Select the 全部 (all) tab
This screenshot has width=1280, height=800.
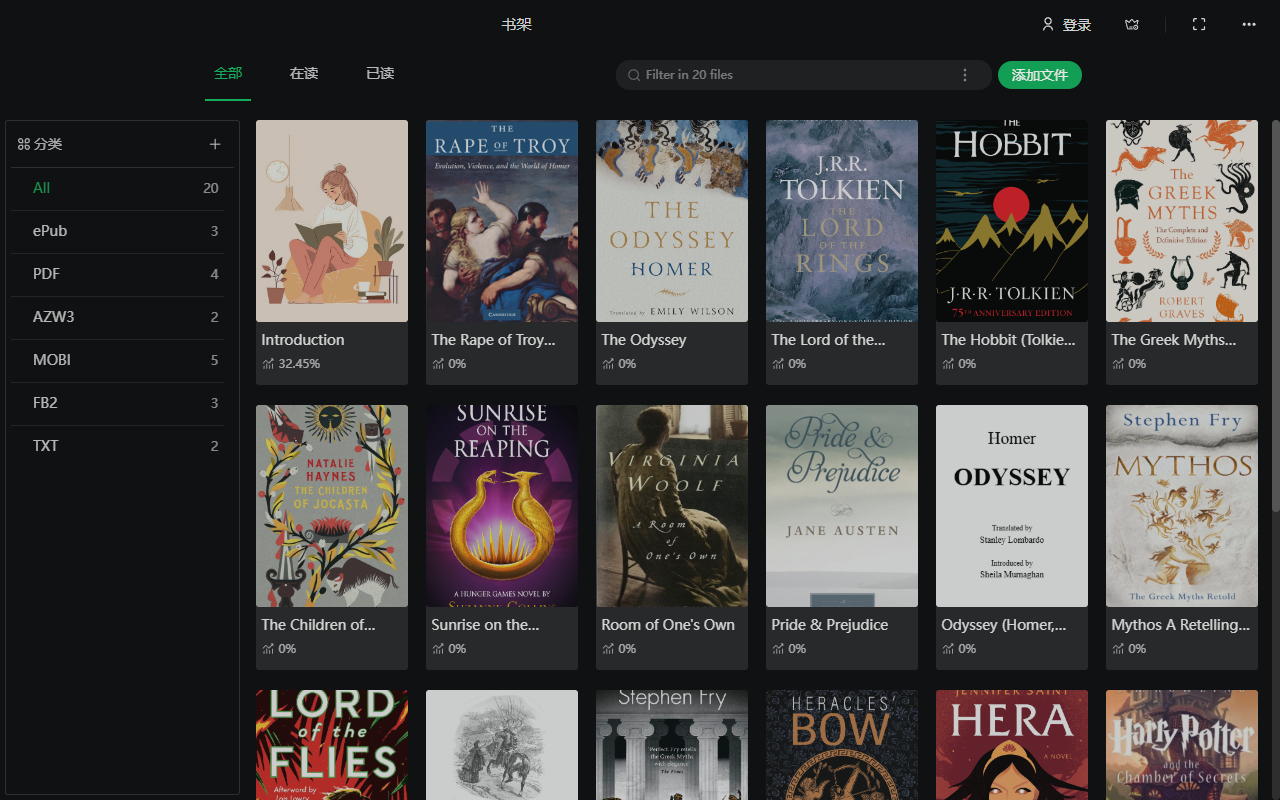click(228, 74)
